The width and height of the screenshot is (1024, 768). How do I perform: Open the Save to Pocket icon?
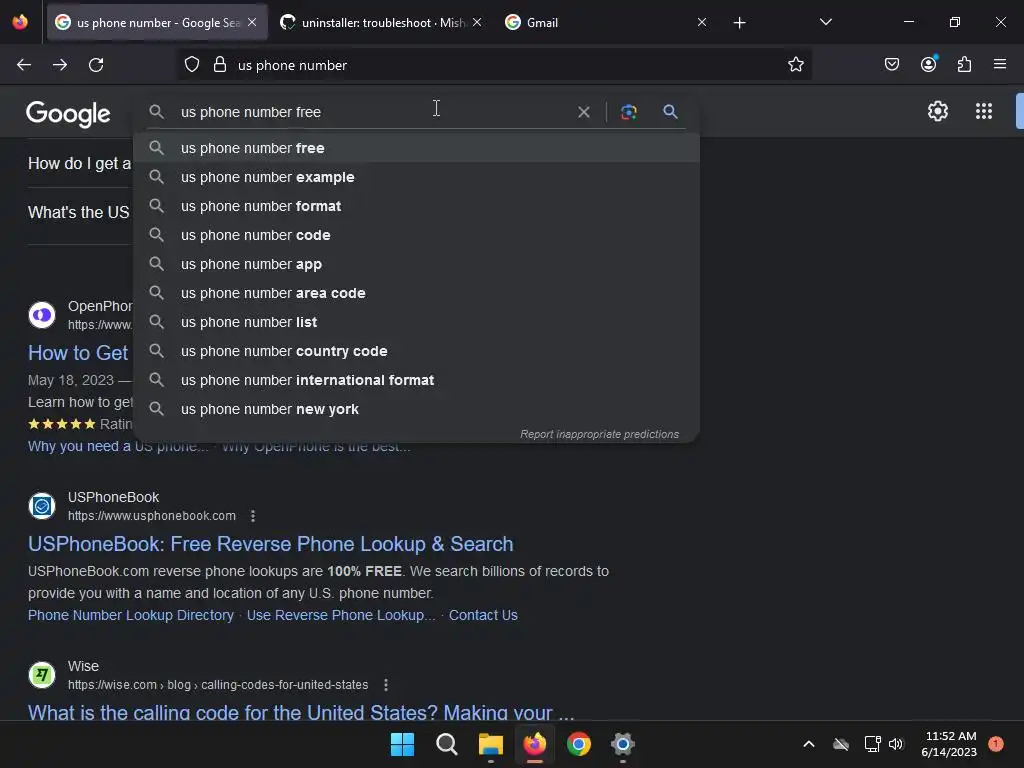[x=892, y=65]
